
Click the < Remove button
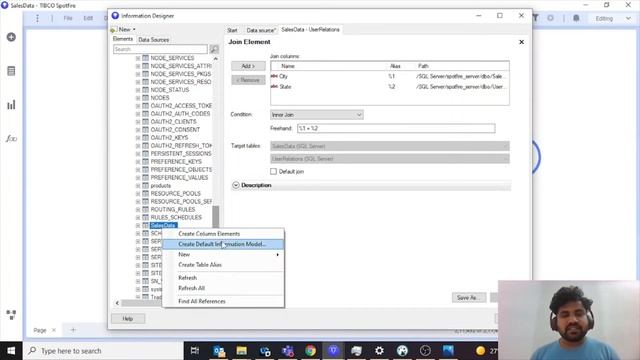(x=248, y=80)
